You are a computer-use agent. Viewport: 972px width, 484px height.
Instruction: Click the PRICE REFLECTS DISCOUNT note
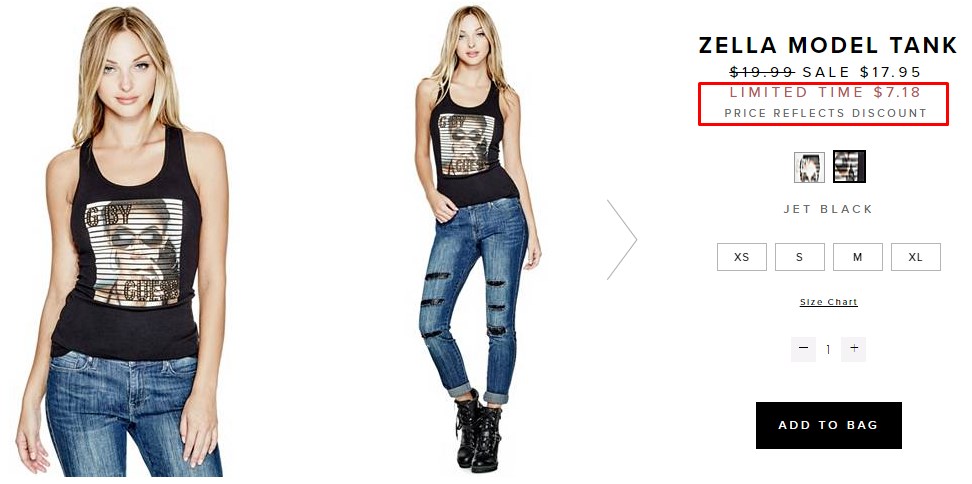tap(825, 113)
